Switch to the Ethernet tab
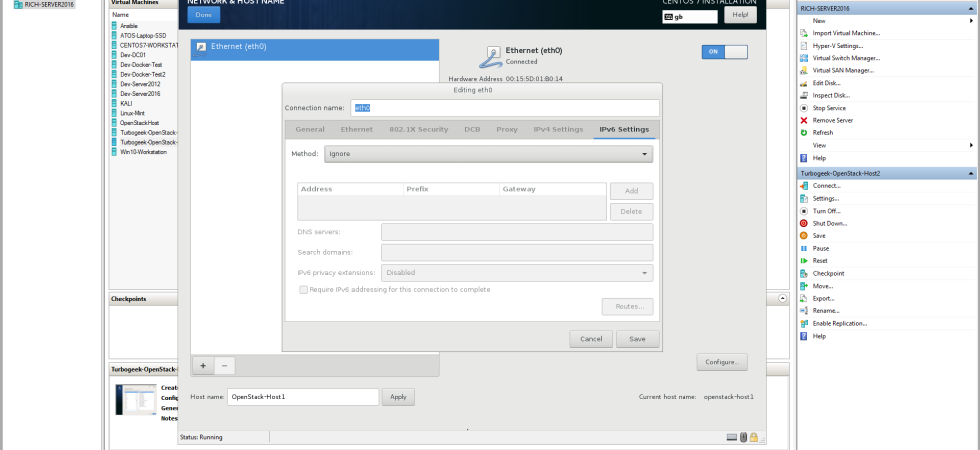This screenshot has width=980, height=450. tap(357, 129)
